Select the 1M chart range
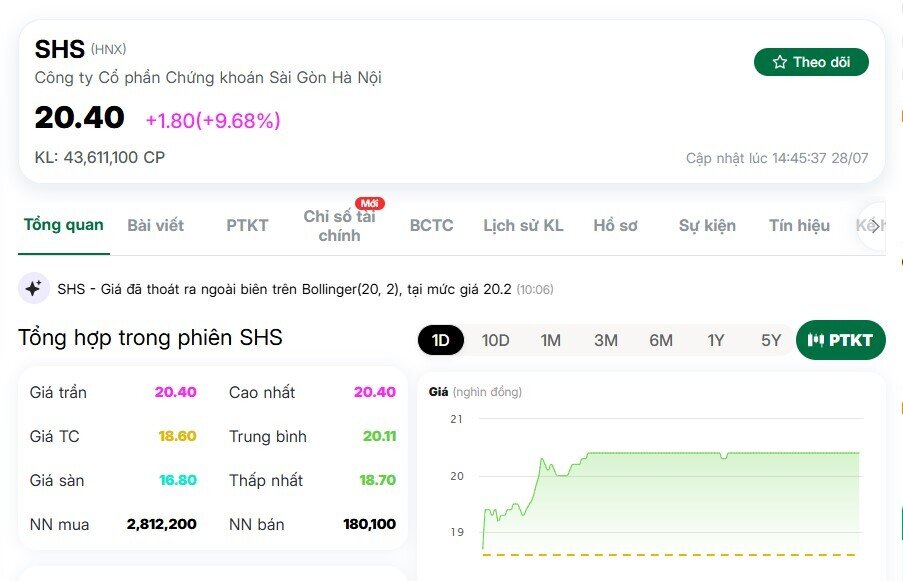This screenshot has height=581, width=903. (551, 340)
